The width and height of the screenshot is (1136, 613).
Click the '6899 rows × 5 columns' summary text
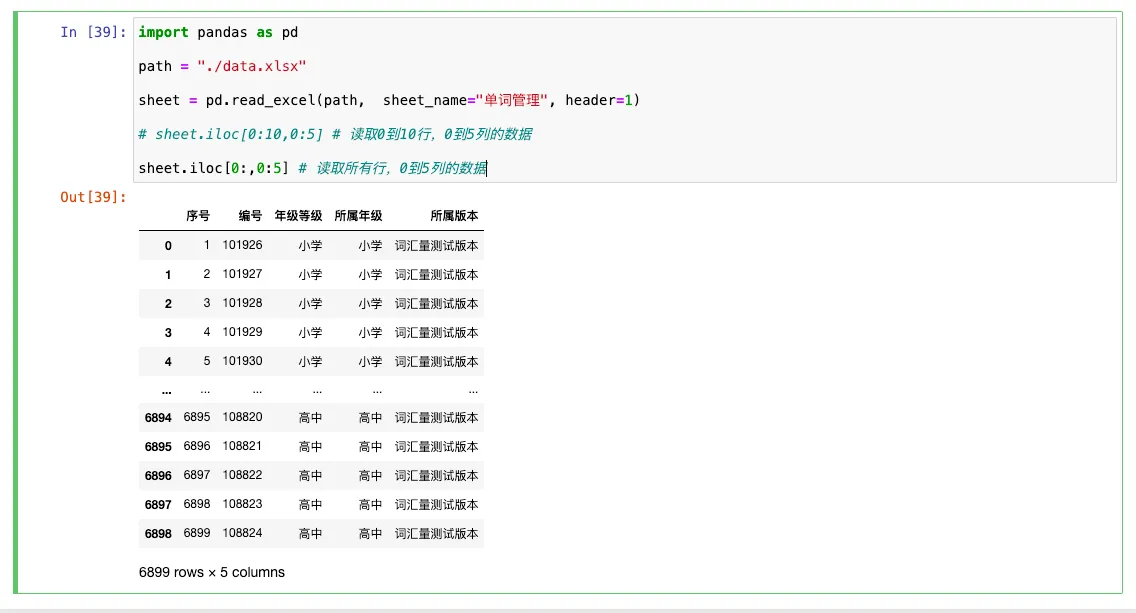point(212,573)
